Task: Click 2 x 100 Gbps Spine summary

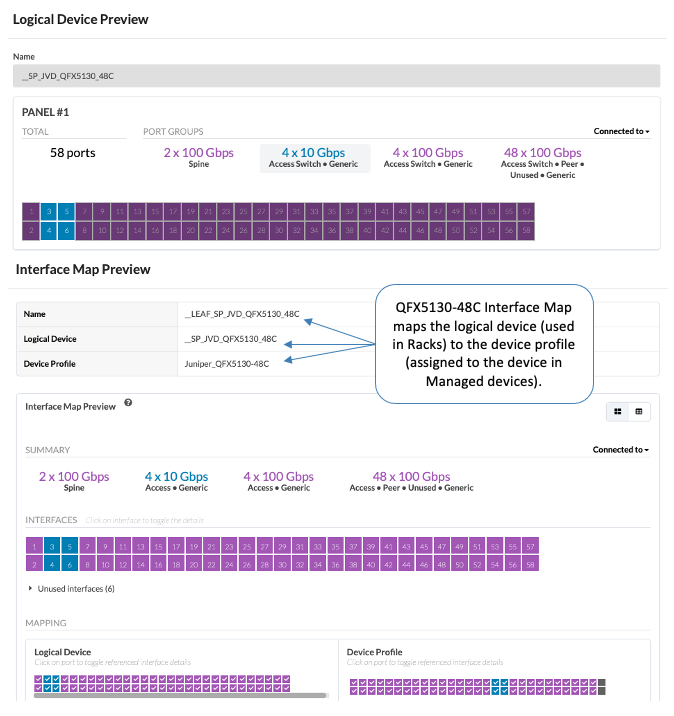Action: 74,481
